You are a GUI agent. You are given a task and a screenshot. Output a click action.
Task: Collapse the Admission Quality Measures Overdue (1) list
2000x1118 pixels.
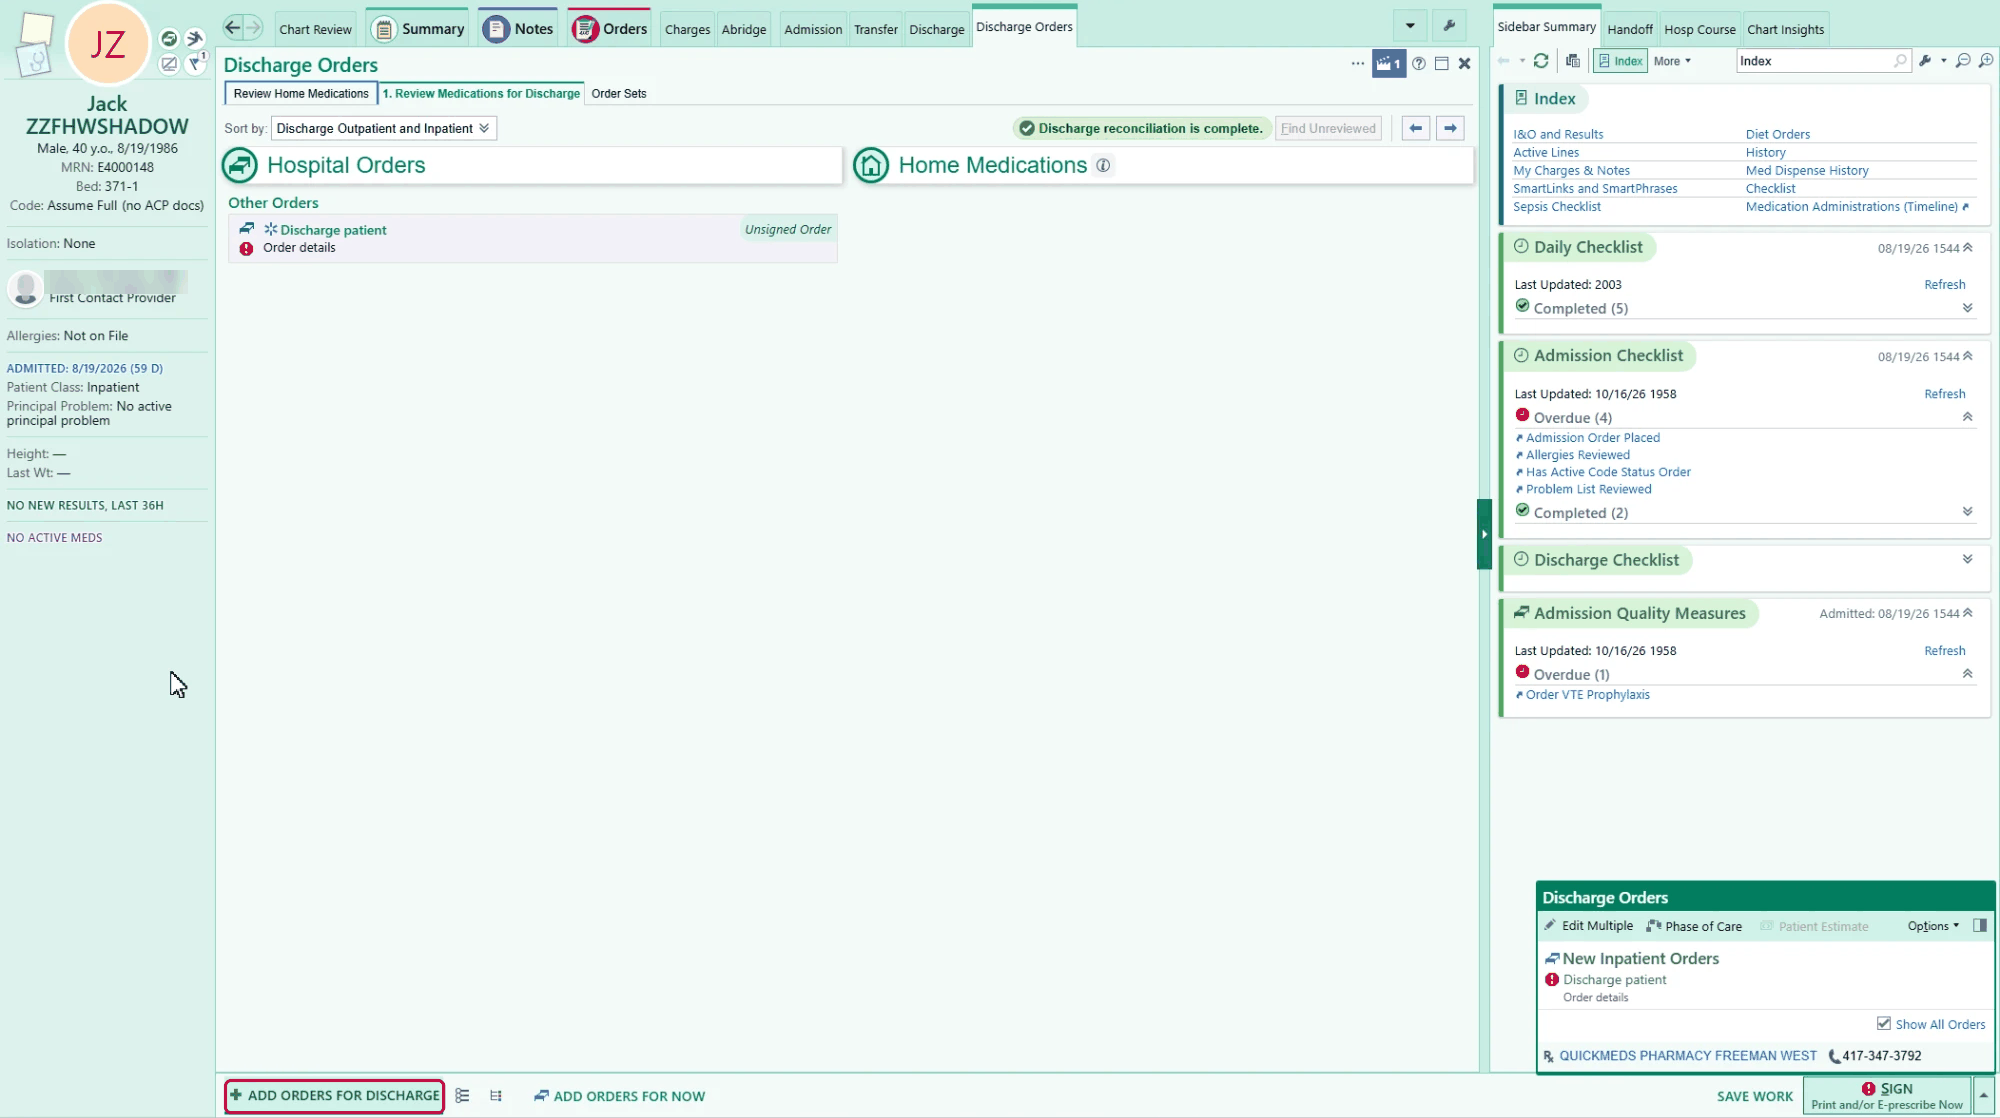click(x=1967, y=674)
